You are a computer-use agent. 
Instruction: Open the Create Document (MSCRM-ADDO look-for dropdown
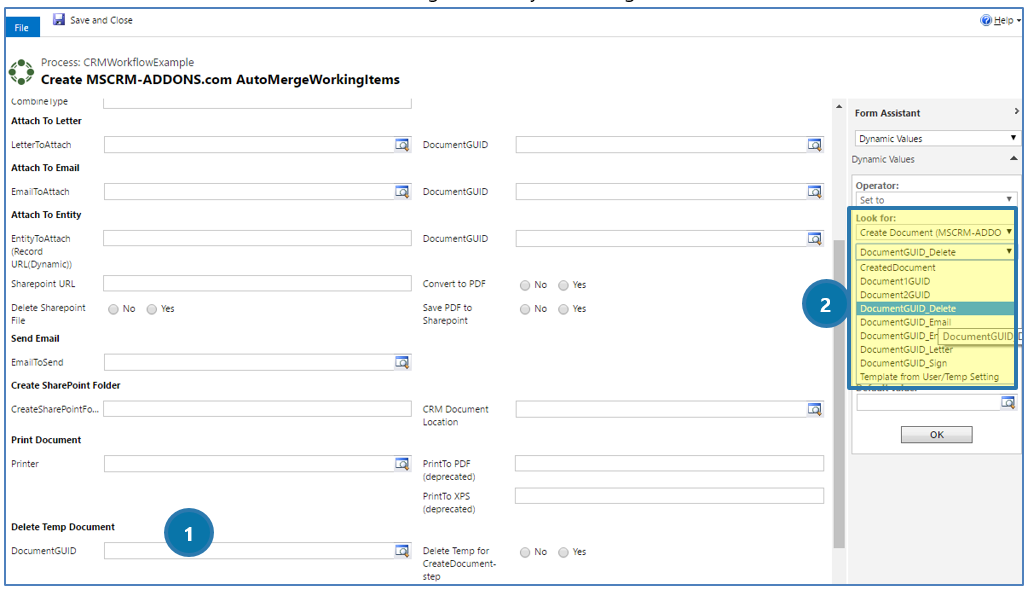click(x=935, y=232)
